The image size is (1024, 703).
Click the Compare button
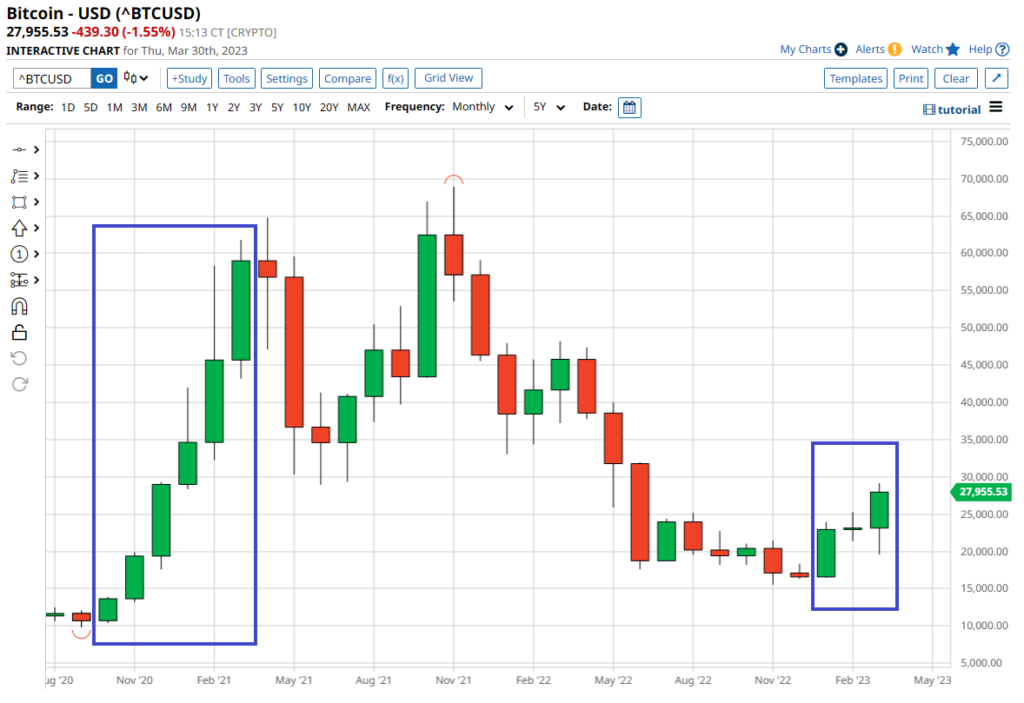pos(347,78)
